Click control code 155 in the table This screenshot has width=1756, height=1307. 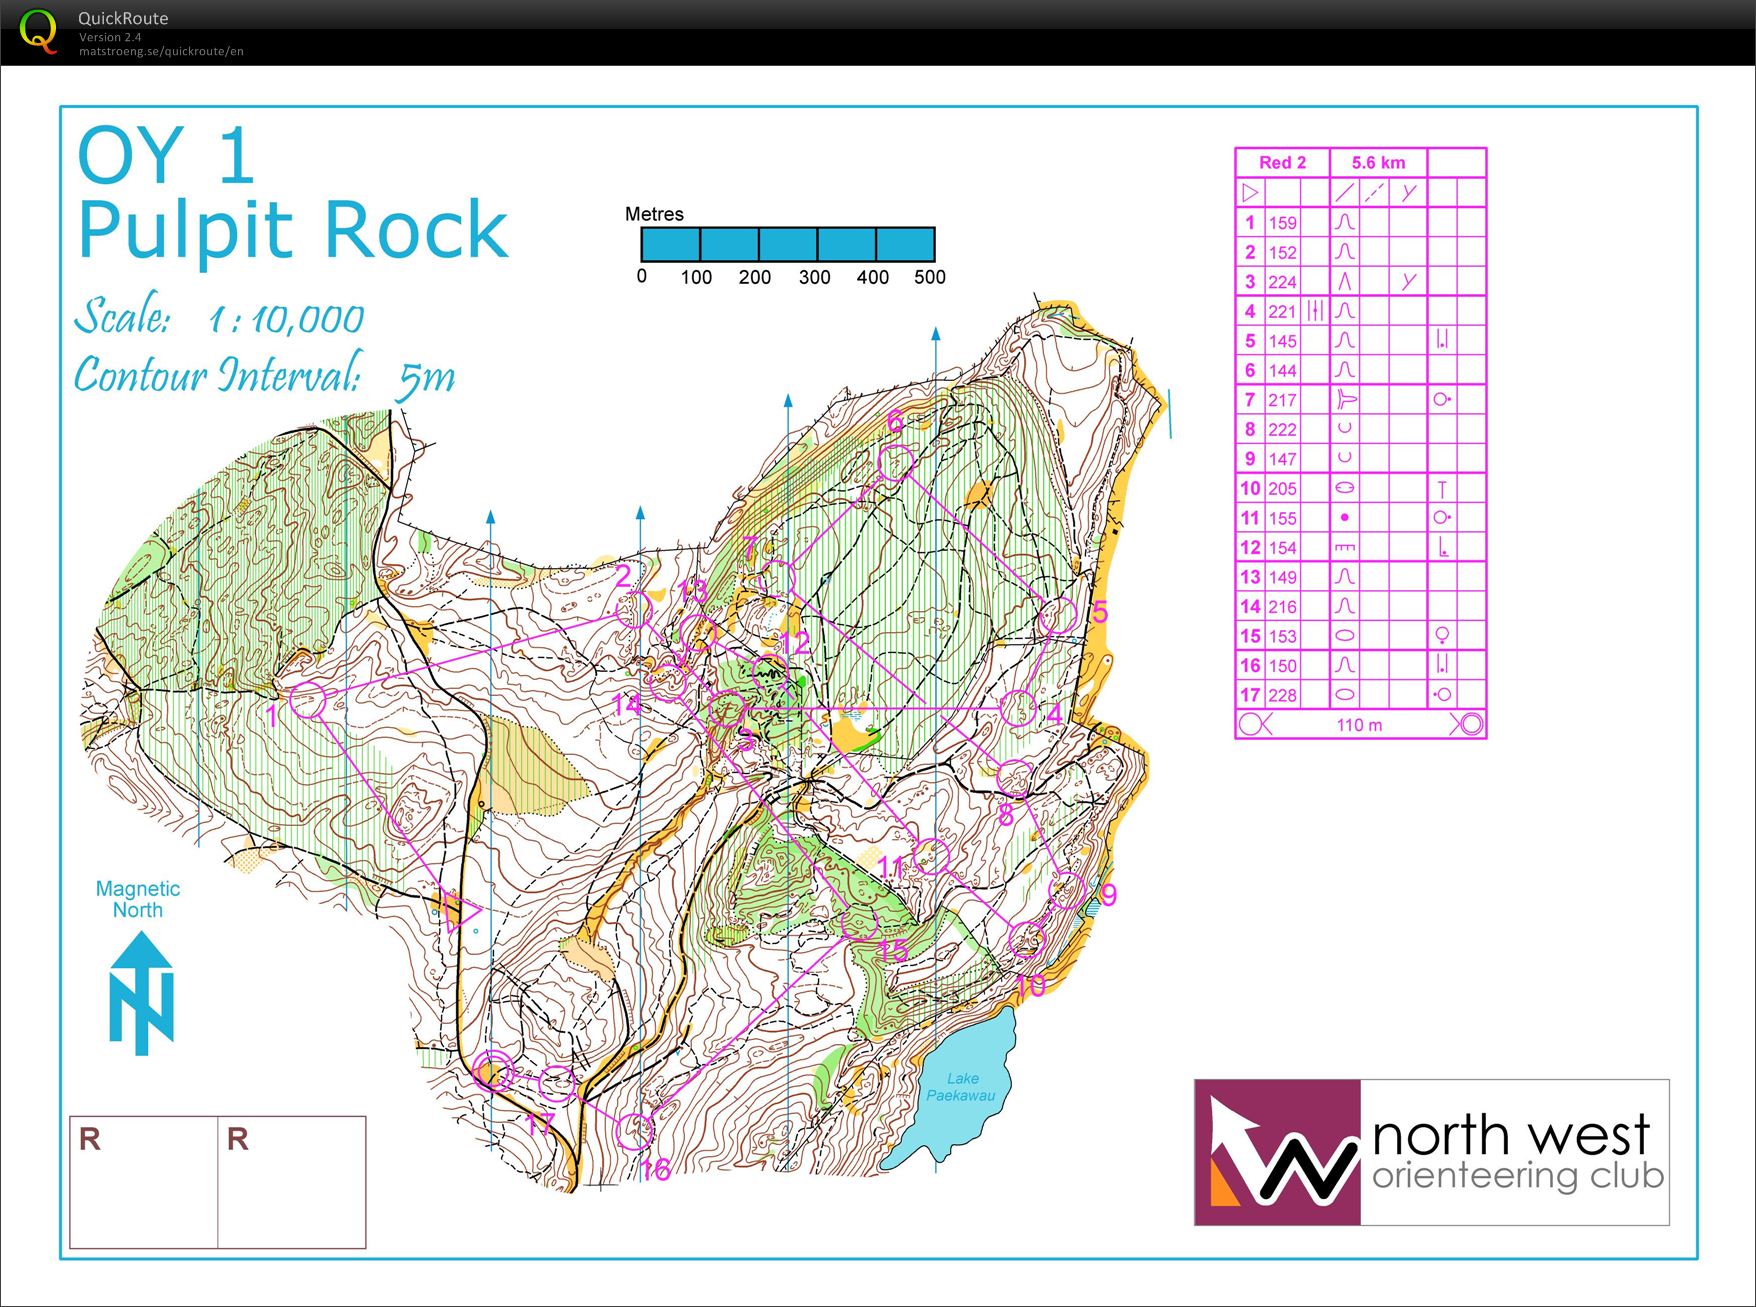tap(1283, 518)
